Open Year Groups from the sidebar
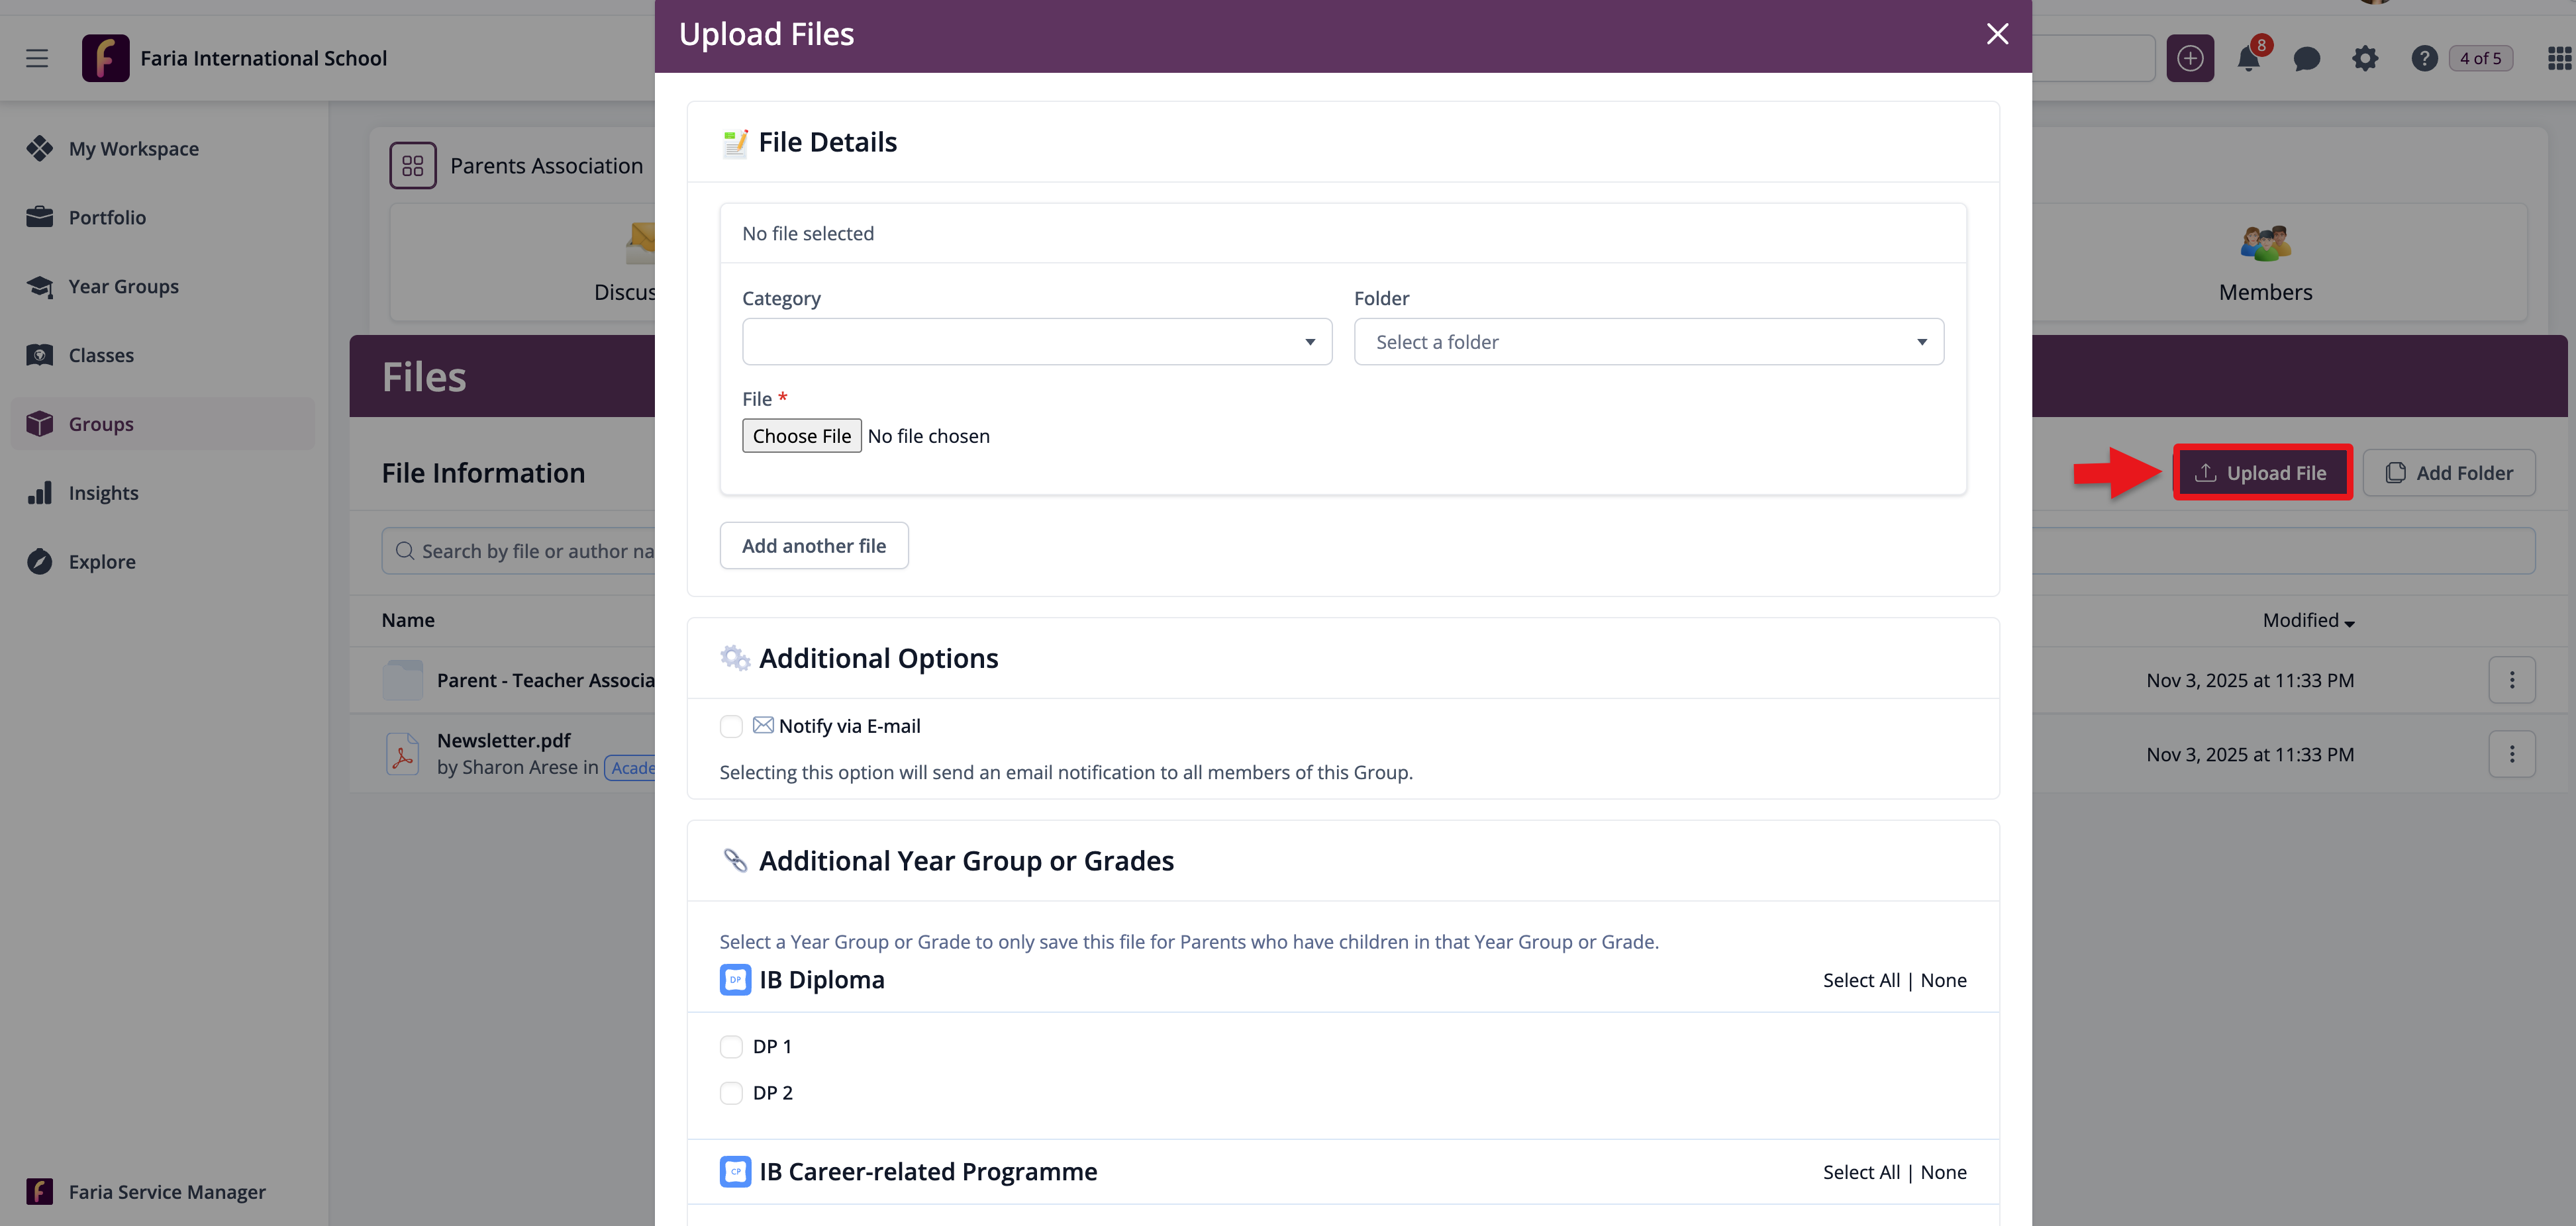 point(123,287)
